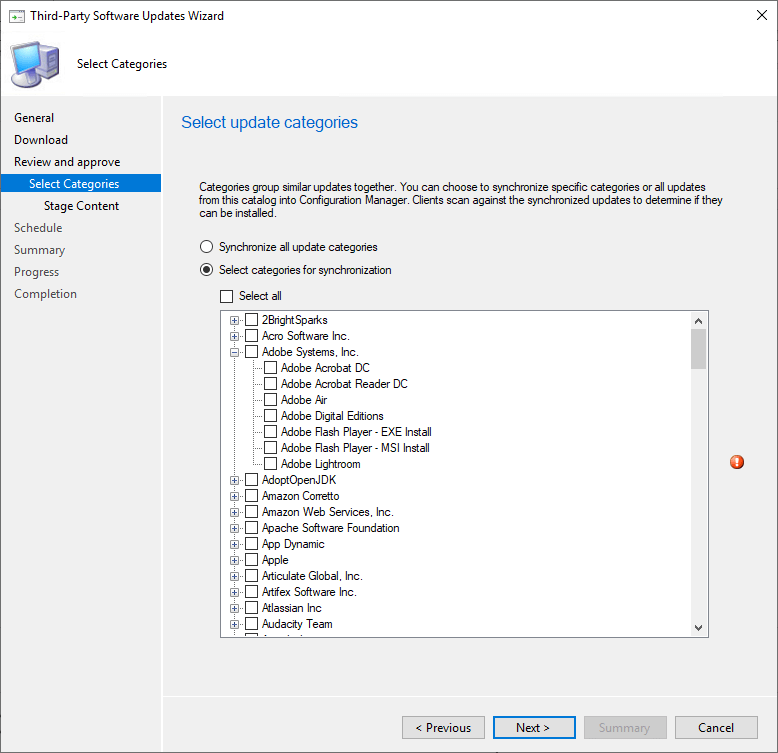
Task: Choose Select categories for synchronization option
Action: tap(206, 270)
